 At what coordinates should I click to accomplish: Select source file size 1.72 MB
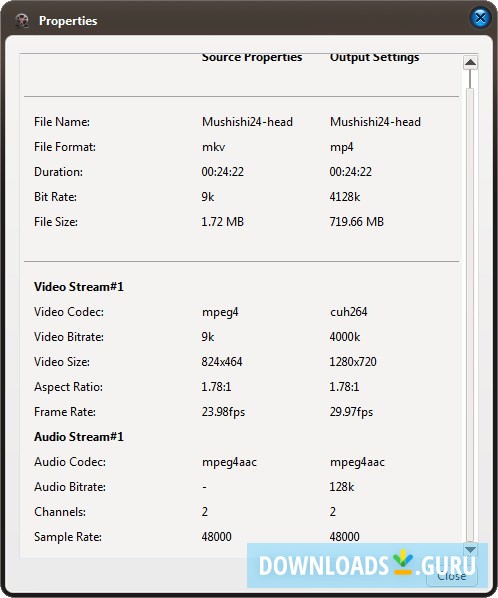click(223, 222)
